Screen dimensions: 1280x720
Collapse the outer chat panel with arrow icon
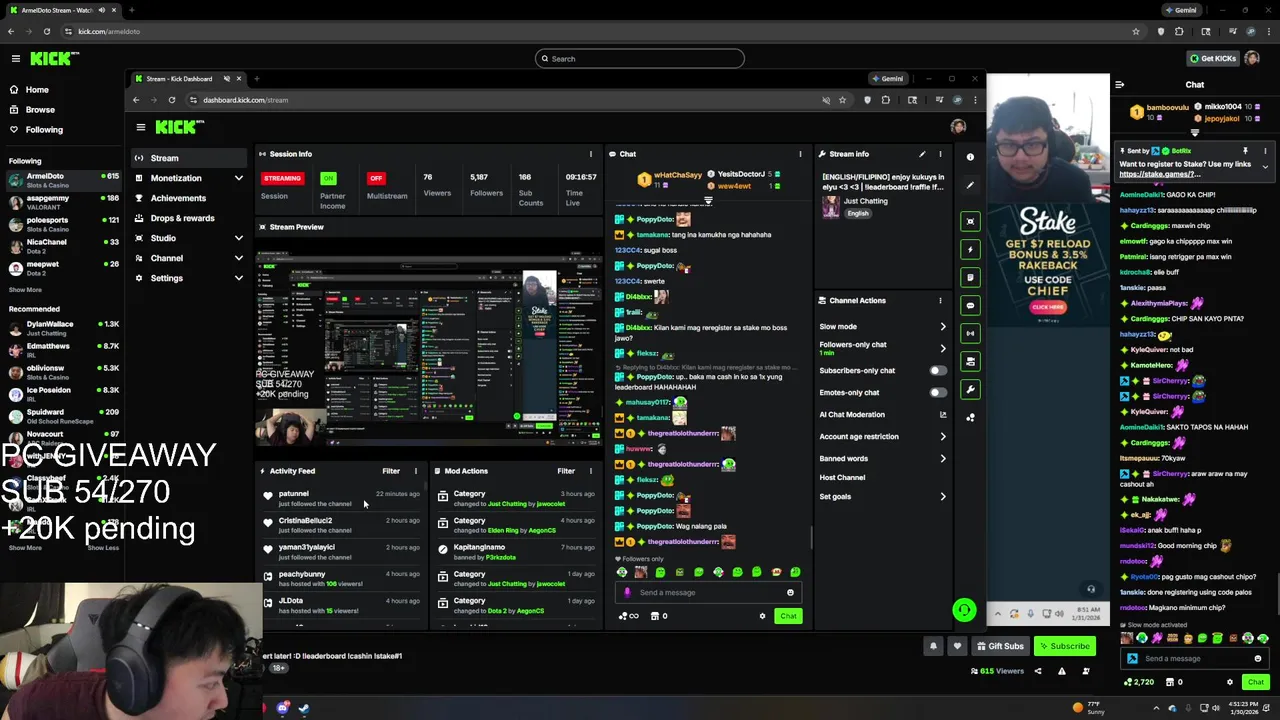tap(1119, 85)
